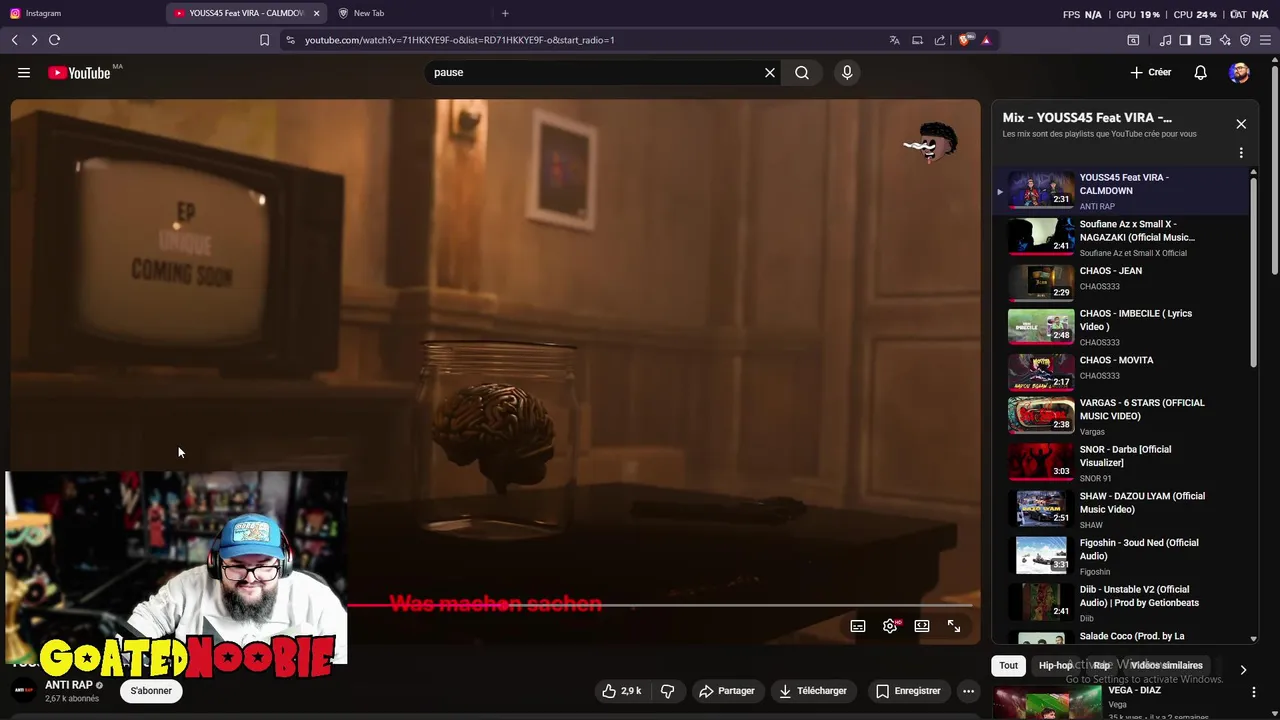Click the Créer create button

coord(1150,72)
